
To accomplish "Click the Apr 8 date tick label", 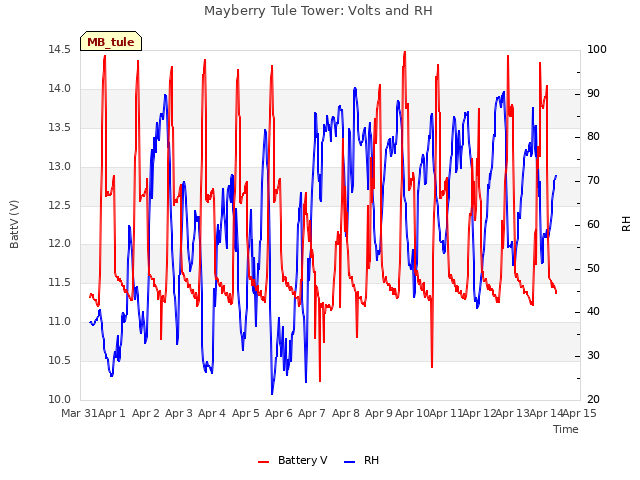I will [346, 413].
